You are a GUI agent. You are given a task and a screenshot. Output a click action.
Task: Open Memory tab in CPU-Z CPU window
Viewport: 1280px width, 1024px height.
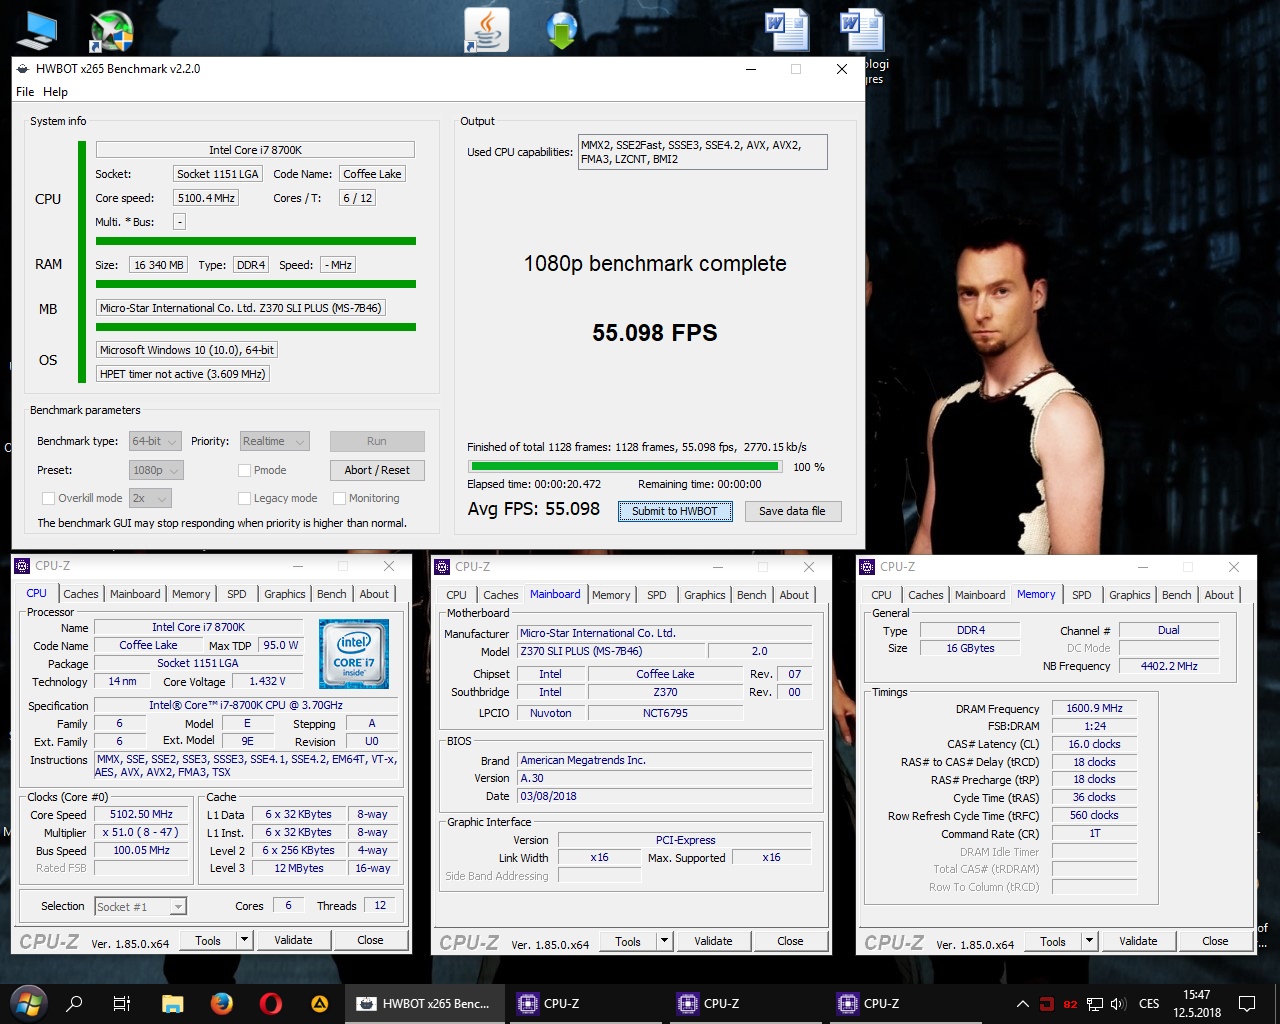coord(190,594)
